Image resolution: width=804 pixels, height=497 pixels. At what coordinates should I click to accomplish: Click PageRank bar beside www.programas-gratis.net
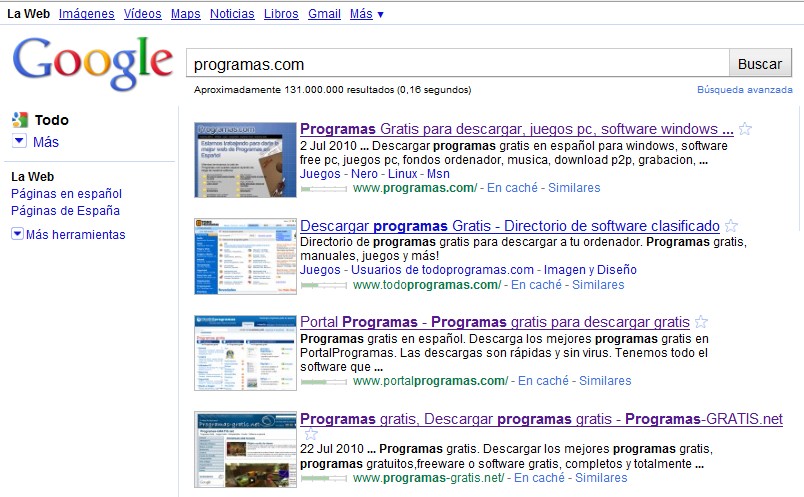pos(324,479)
